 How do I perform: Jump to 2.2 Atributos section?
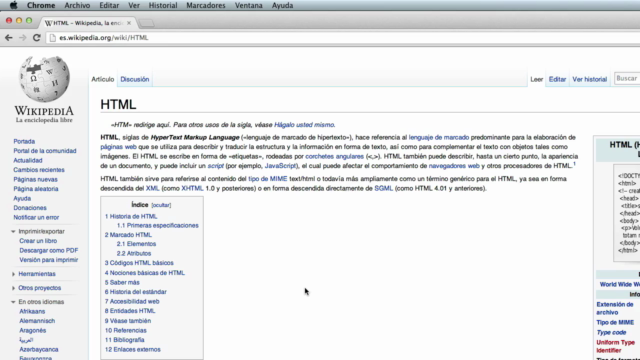click(134, 253)
